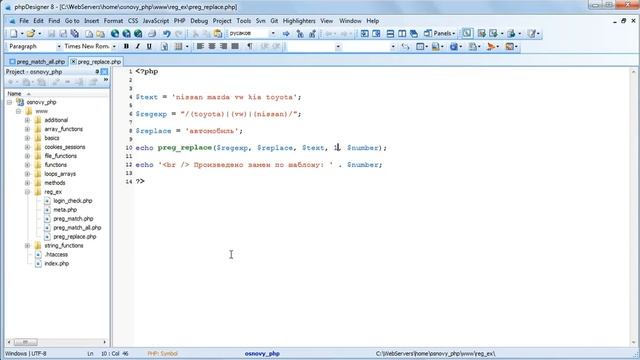Image resolution: width=640 pixels, height=360 pixels.
Task: Switch to the preg_match_all.php tab
Action: click(x=37, y=62)
